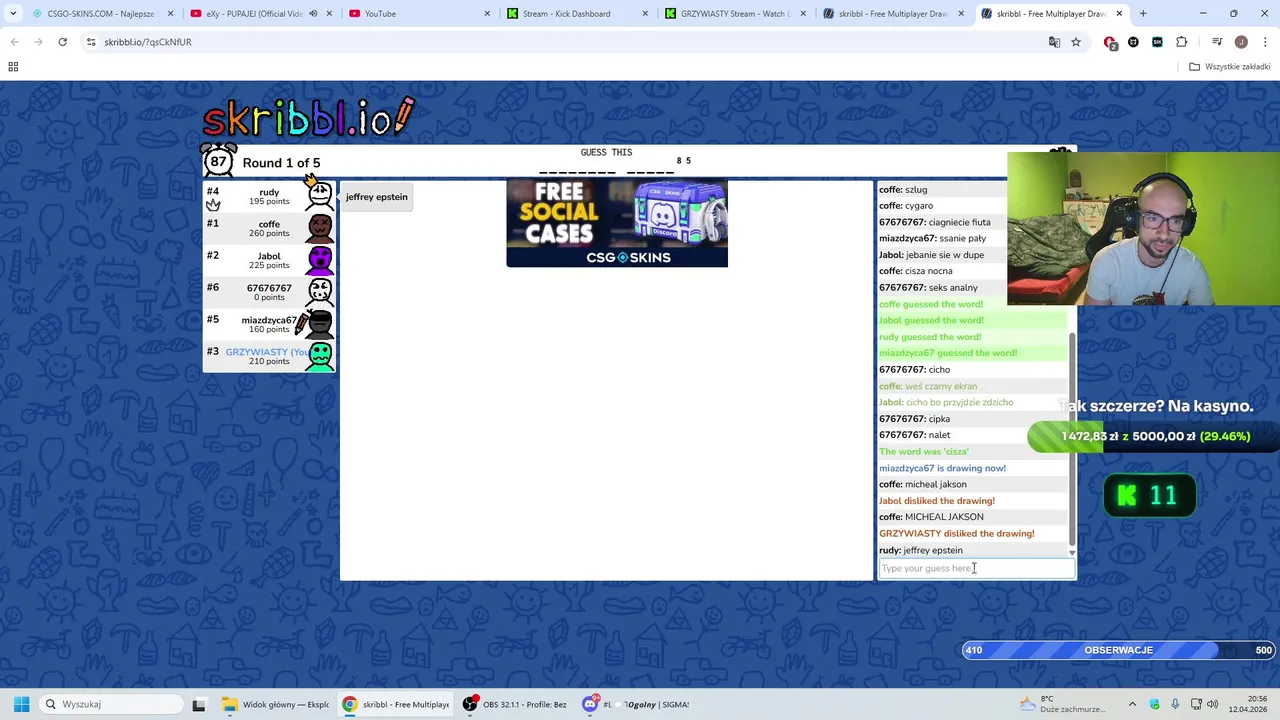Viewport: 1280px width, 720px height.
Task: Open Discord window from taskbar
Action: pyautogui.click(x=636, y=704)
